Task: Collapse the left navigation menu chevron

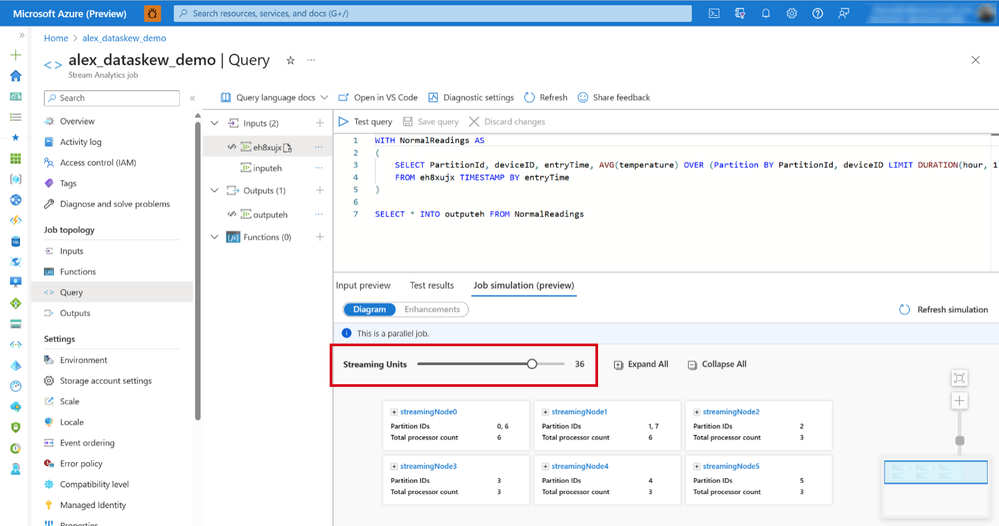Action: tap(192, 98)
